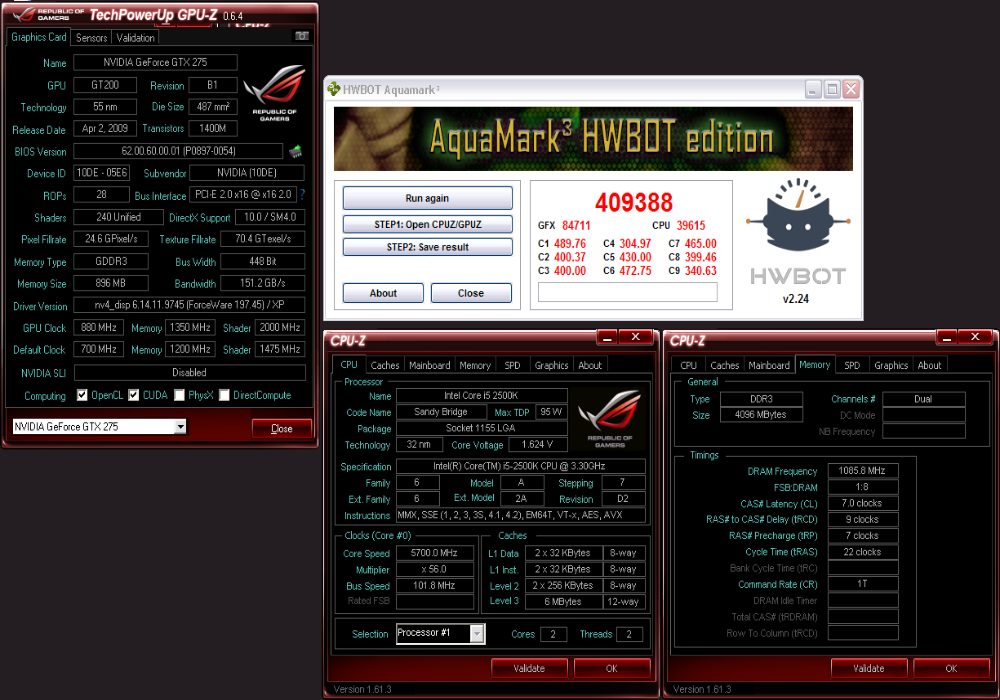Click the Threads count field in CPU-Z
Screen dimensions: 1000x700
[x=629, y=634]
